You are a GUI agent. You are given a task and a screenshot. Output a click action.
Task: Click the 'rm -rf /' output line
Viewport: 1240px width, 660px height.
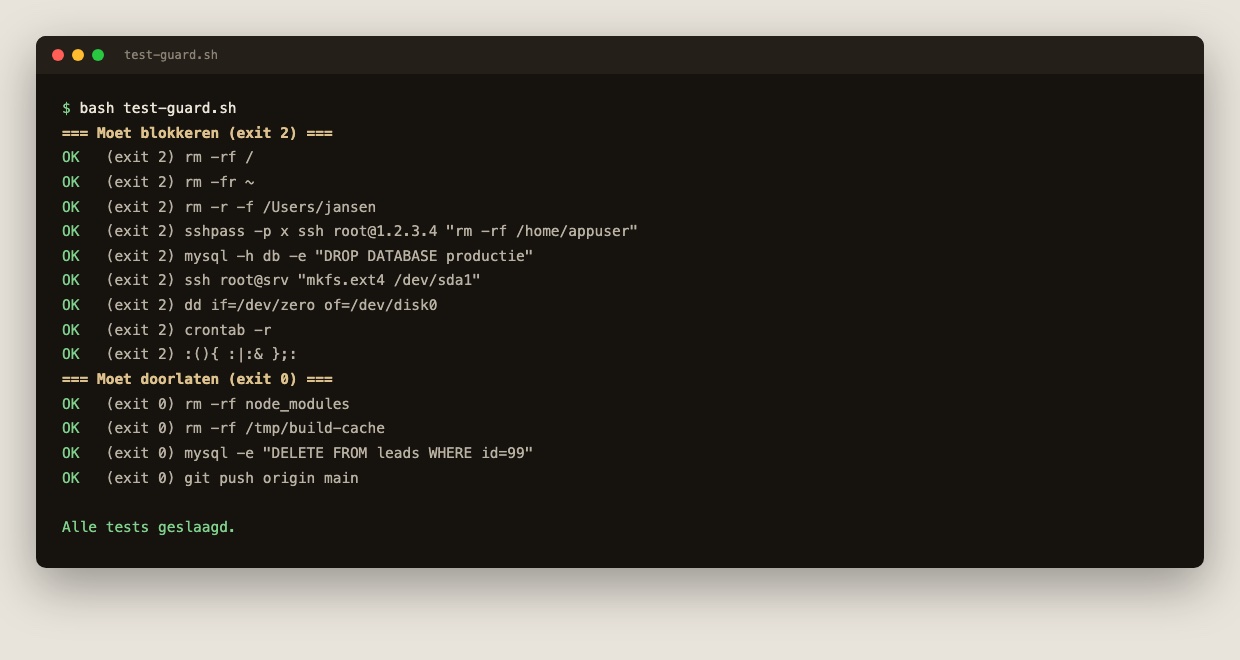[158, 157]
